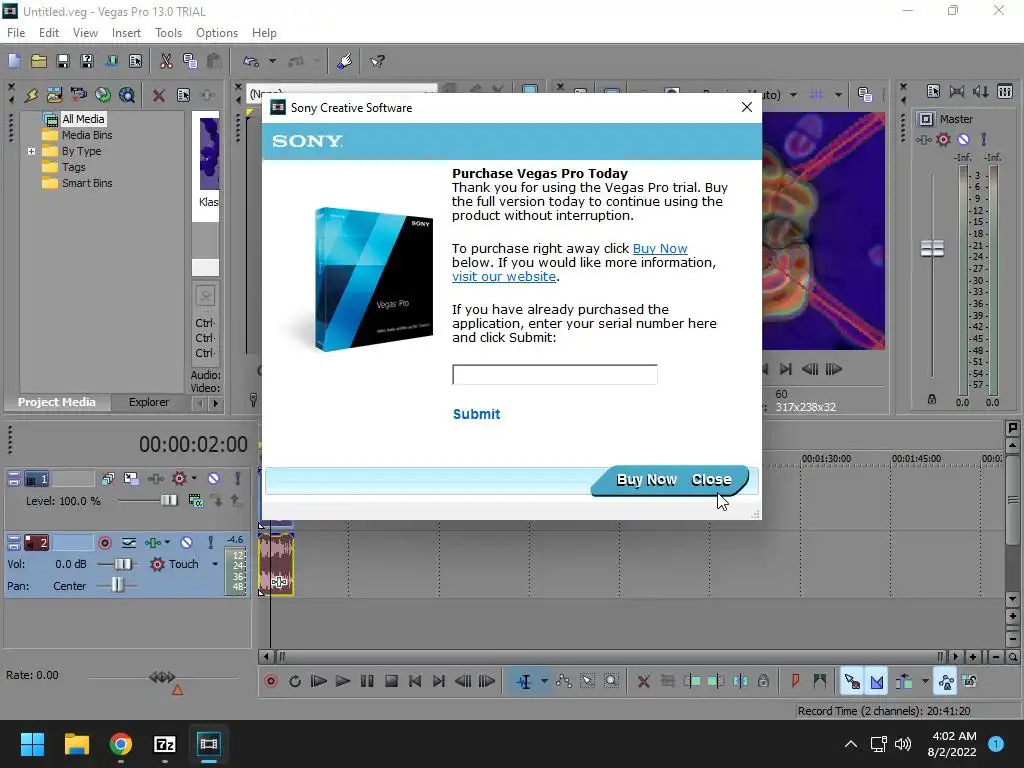Screen dimensions: 1024x768
Task: Toggle Loop Playback in transport bar
Action: pos(295,682)
